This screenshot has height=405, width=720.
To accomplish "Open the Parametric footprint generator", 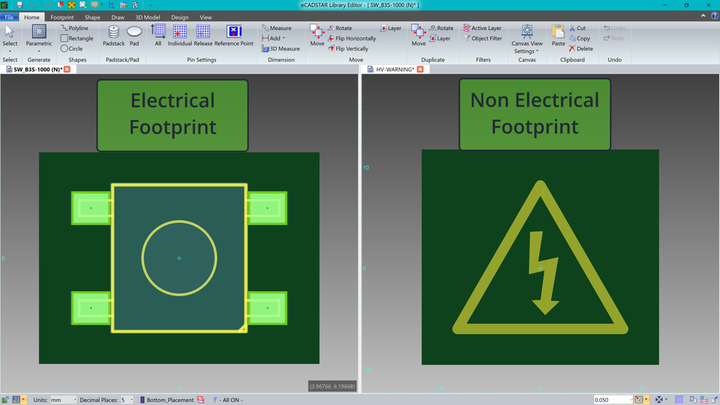I will pyautogui.click(x=39, y=35).
